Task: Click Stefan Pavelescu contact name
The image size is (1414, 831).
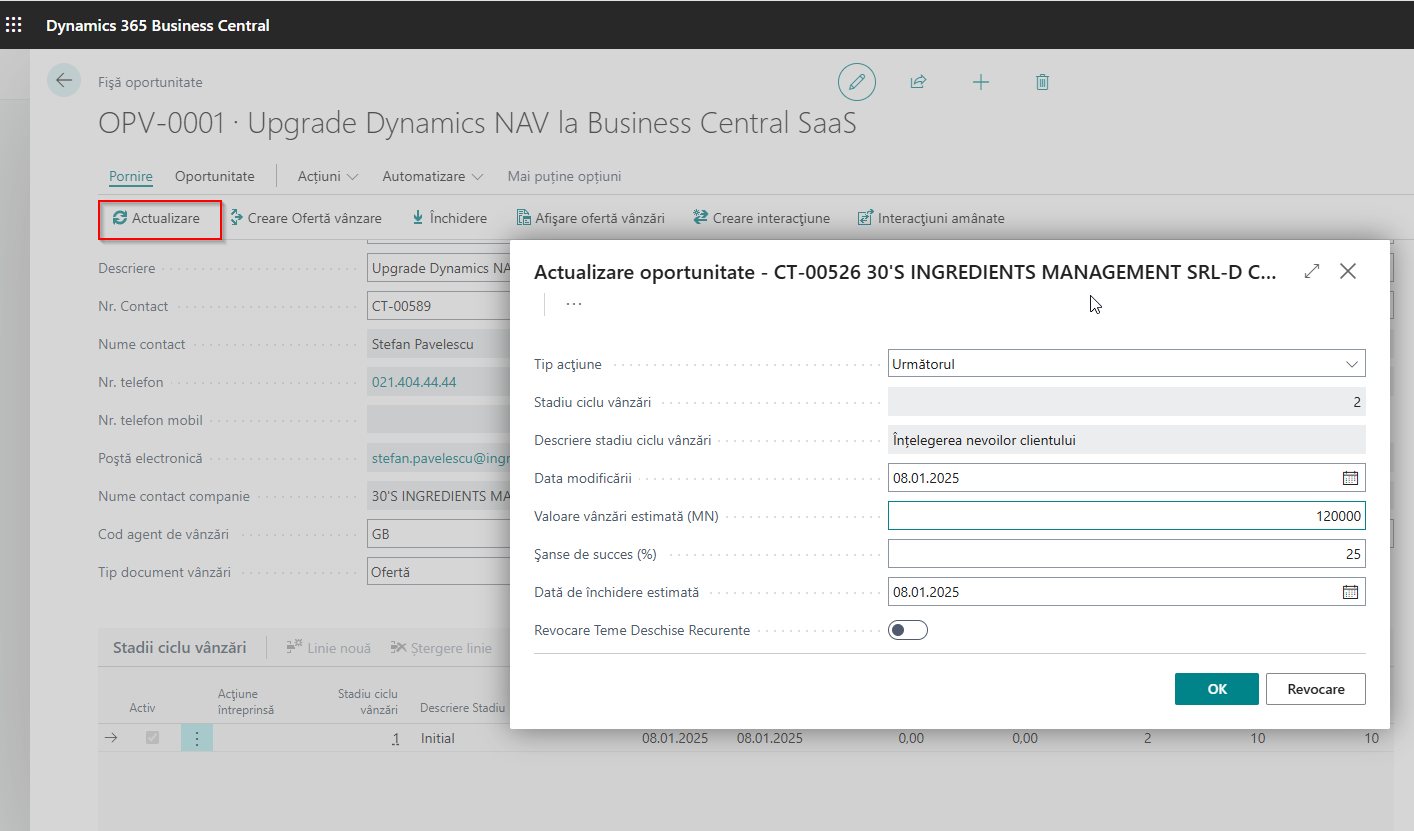Action: click(422, 344)
